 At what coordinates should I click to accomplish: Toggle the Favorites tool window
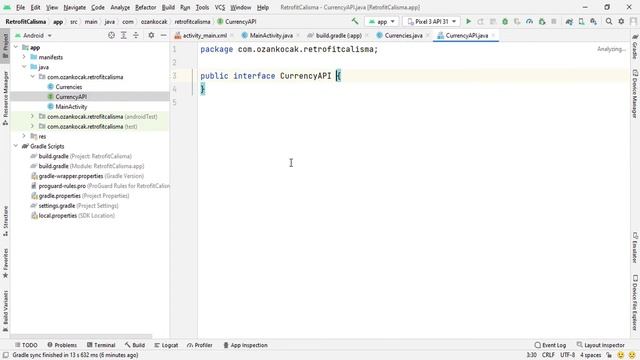5,263
